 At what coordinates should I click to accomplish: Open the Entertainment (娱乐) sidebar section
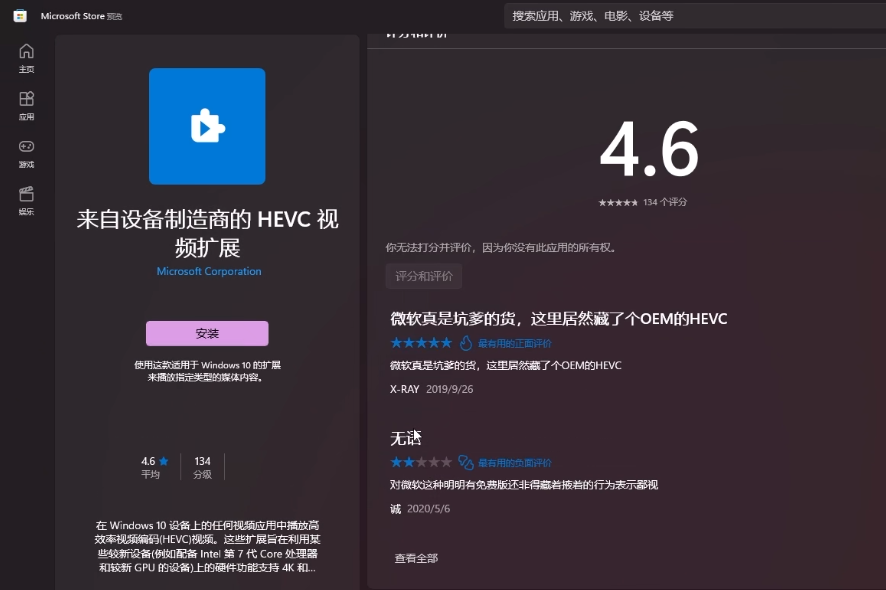tap(27, 201)
